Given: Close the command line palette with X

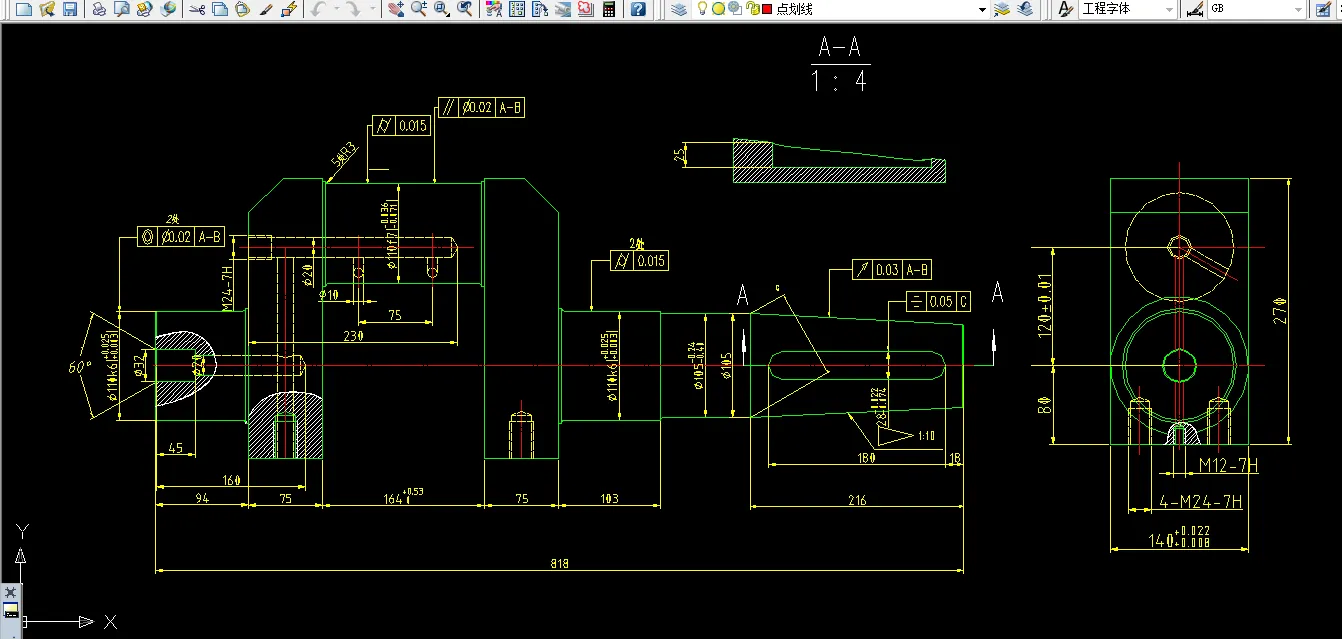Looking at the screenshot, I should coord(11,592).
